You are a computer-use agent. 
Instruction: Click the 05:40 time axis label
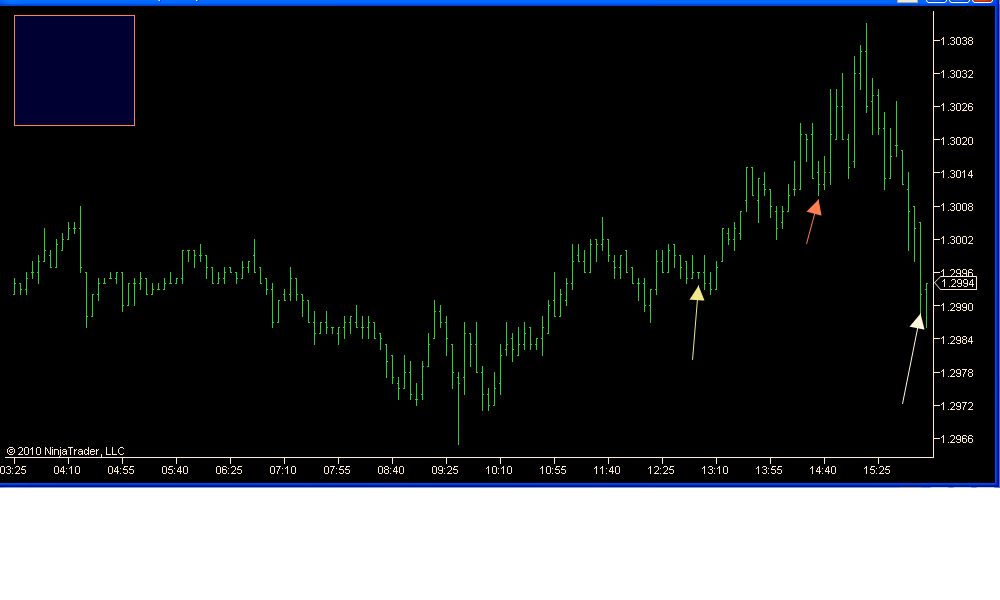[x=175, y=471]
